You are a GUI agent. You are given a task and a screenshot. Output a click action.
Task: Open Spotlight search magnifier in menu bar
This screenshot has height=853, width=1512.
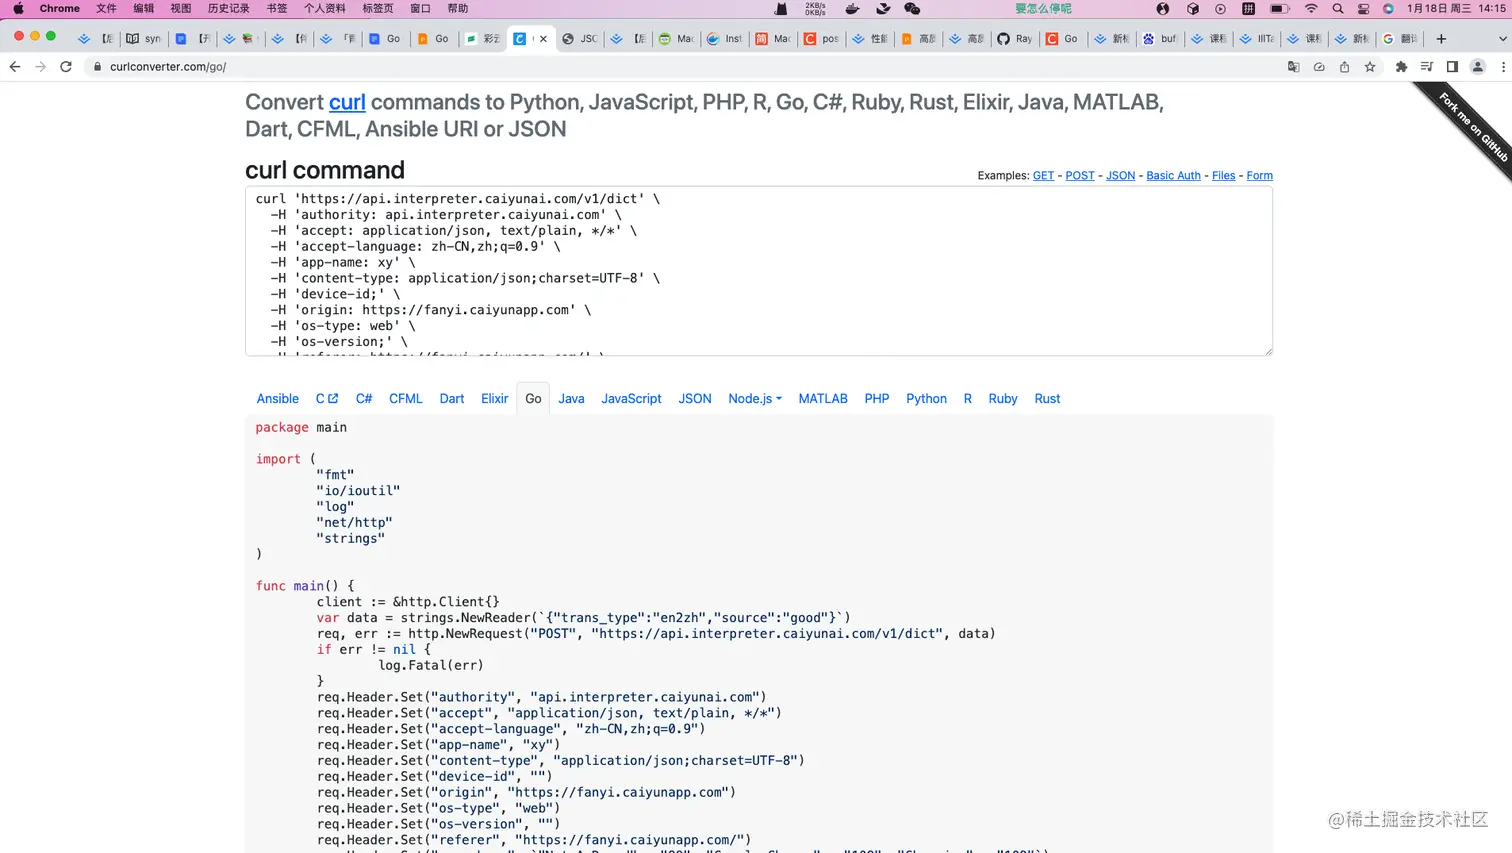(x=1338, y=9)
